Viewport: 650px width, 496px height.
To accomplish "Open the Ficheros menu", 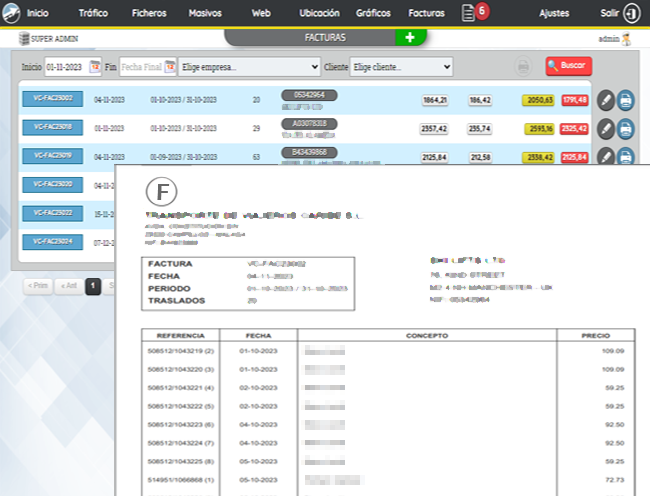I will click(x=149, y=13).
